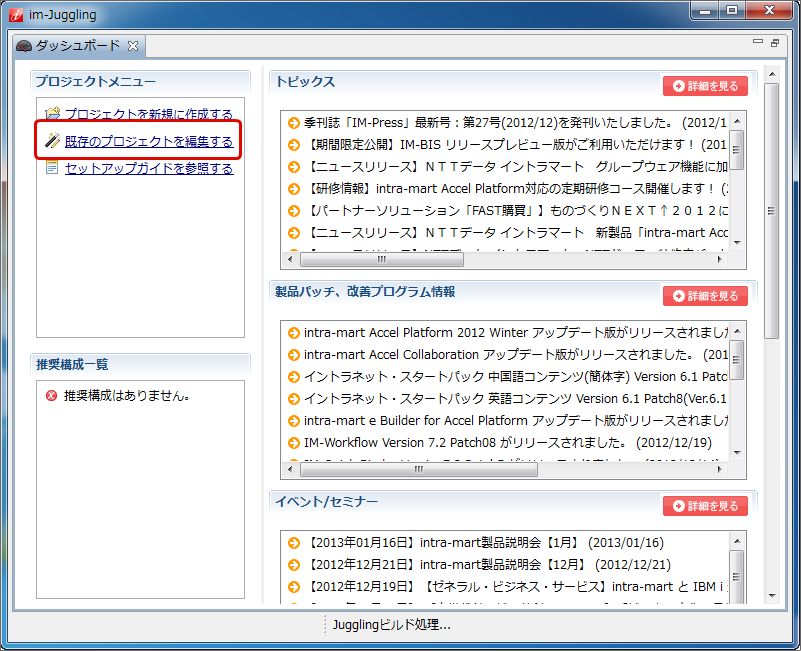Select intra-mart Accel Collaboration アップデート版 entry
Image resolution: width=801 pixels, height=651 pixels.
(x=516, y=355)
